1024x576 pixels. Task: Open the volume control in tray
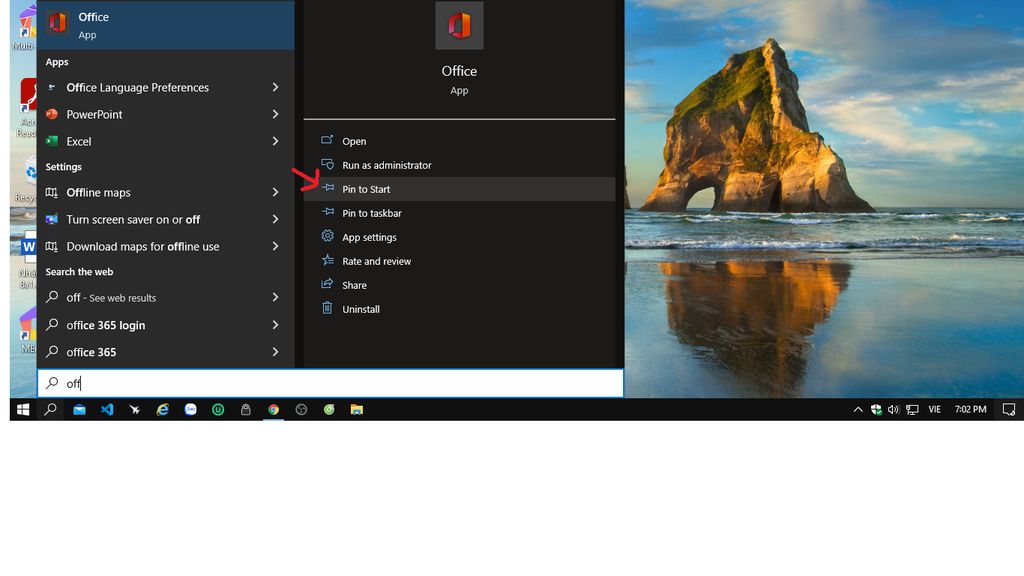point(893,409)
